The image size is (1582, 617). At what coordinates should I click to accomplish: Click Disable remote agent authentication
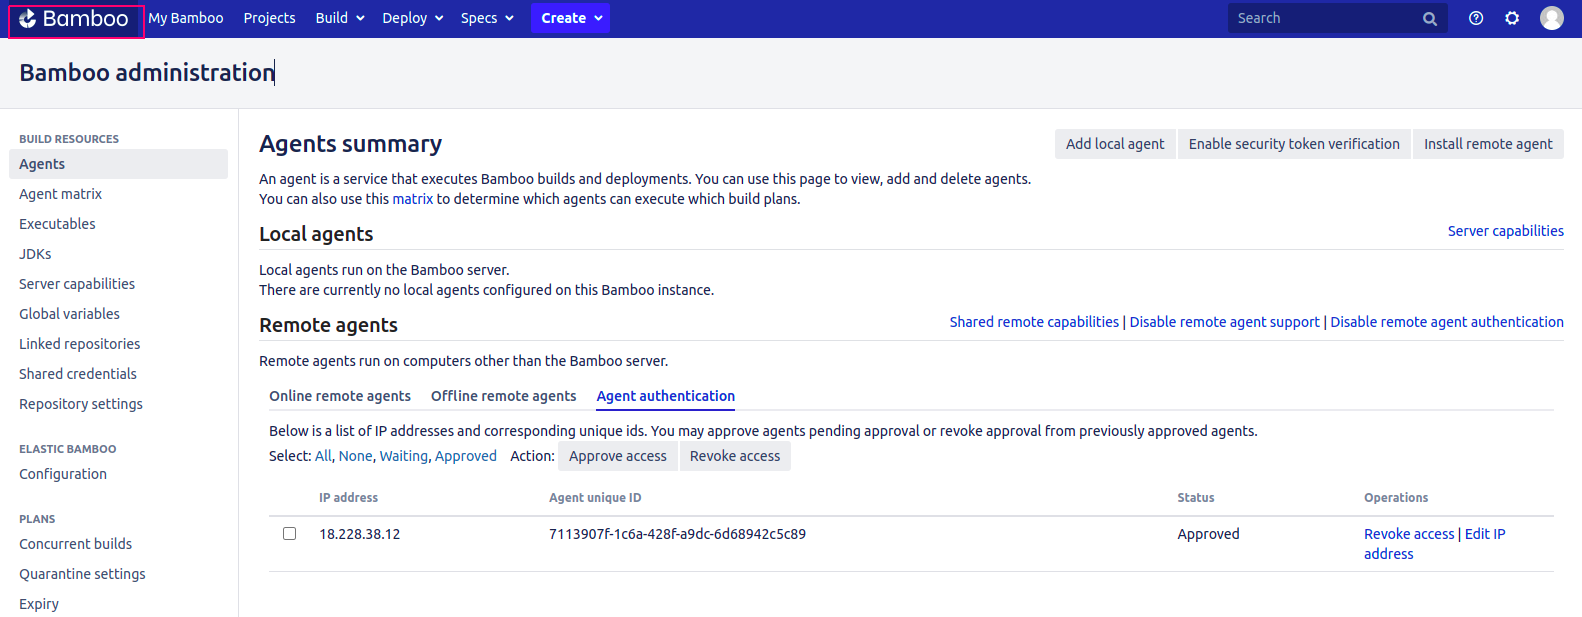coord(1447,322)
